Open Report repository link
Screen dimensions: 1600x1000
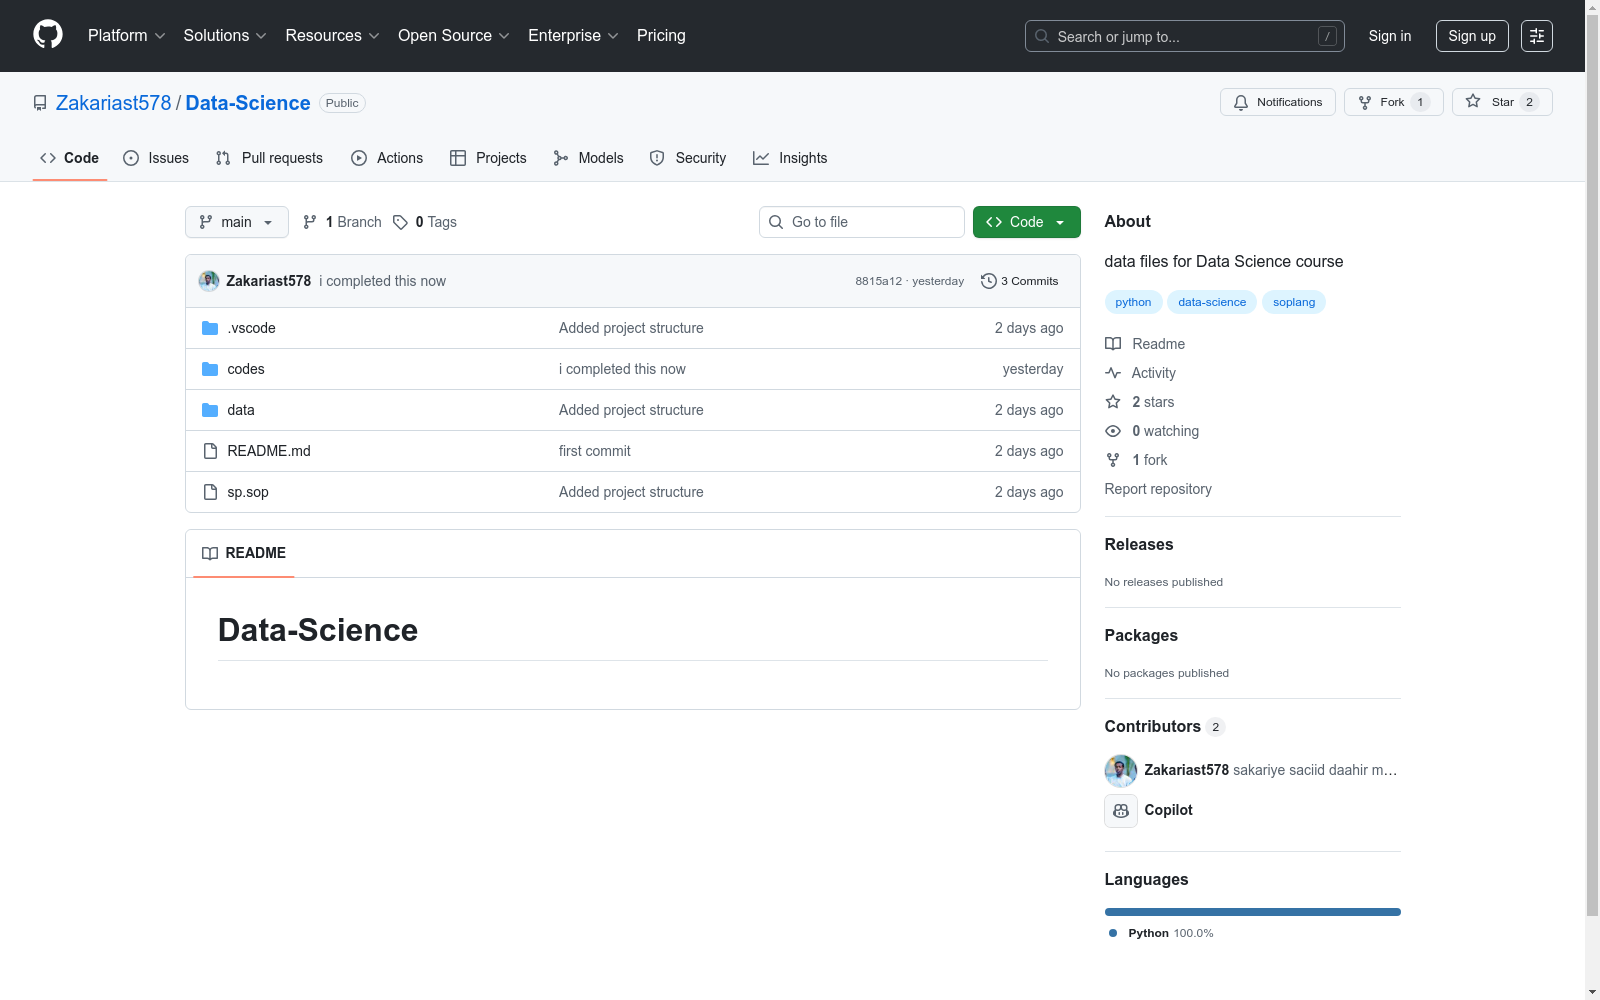1158,489
